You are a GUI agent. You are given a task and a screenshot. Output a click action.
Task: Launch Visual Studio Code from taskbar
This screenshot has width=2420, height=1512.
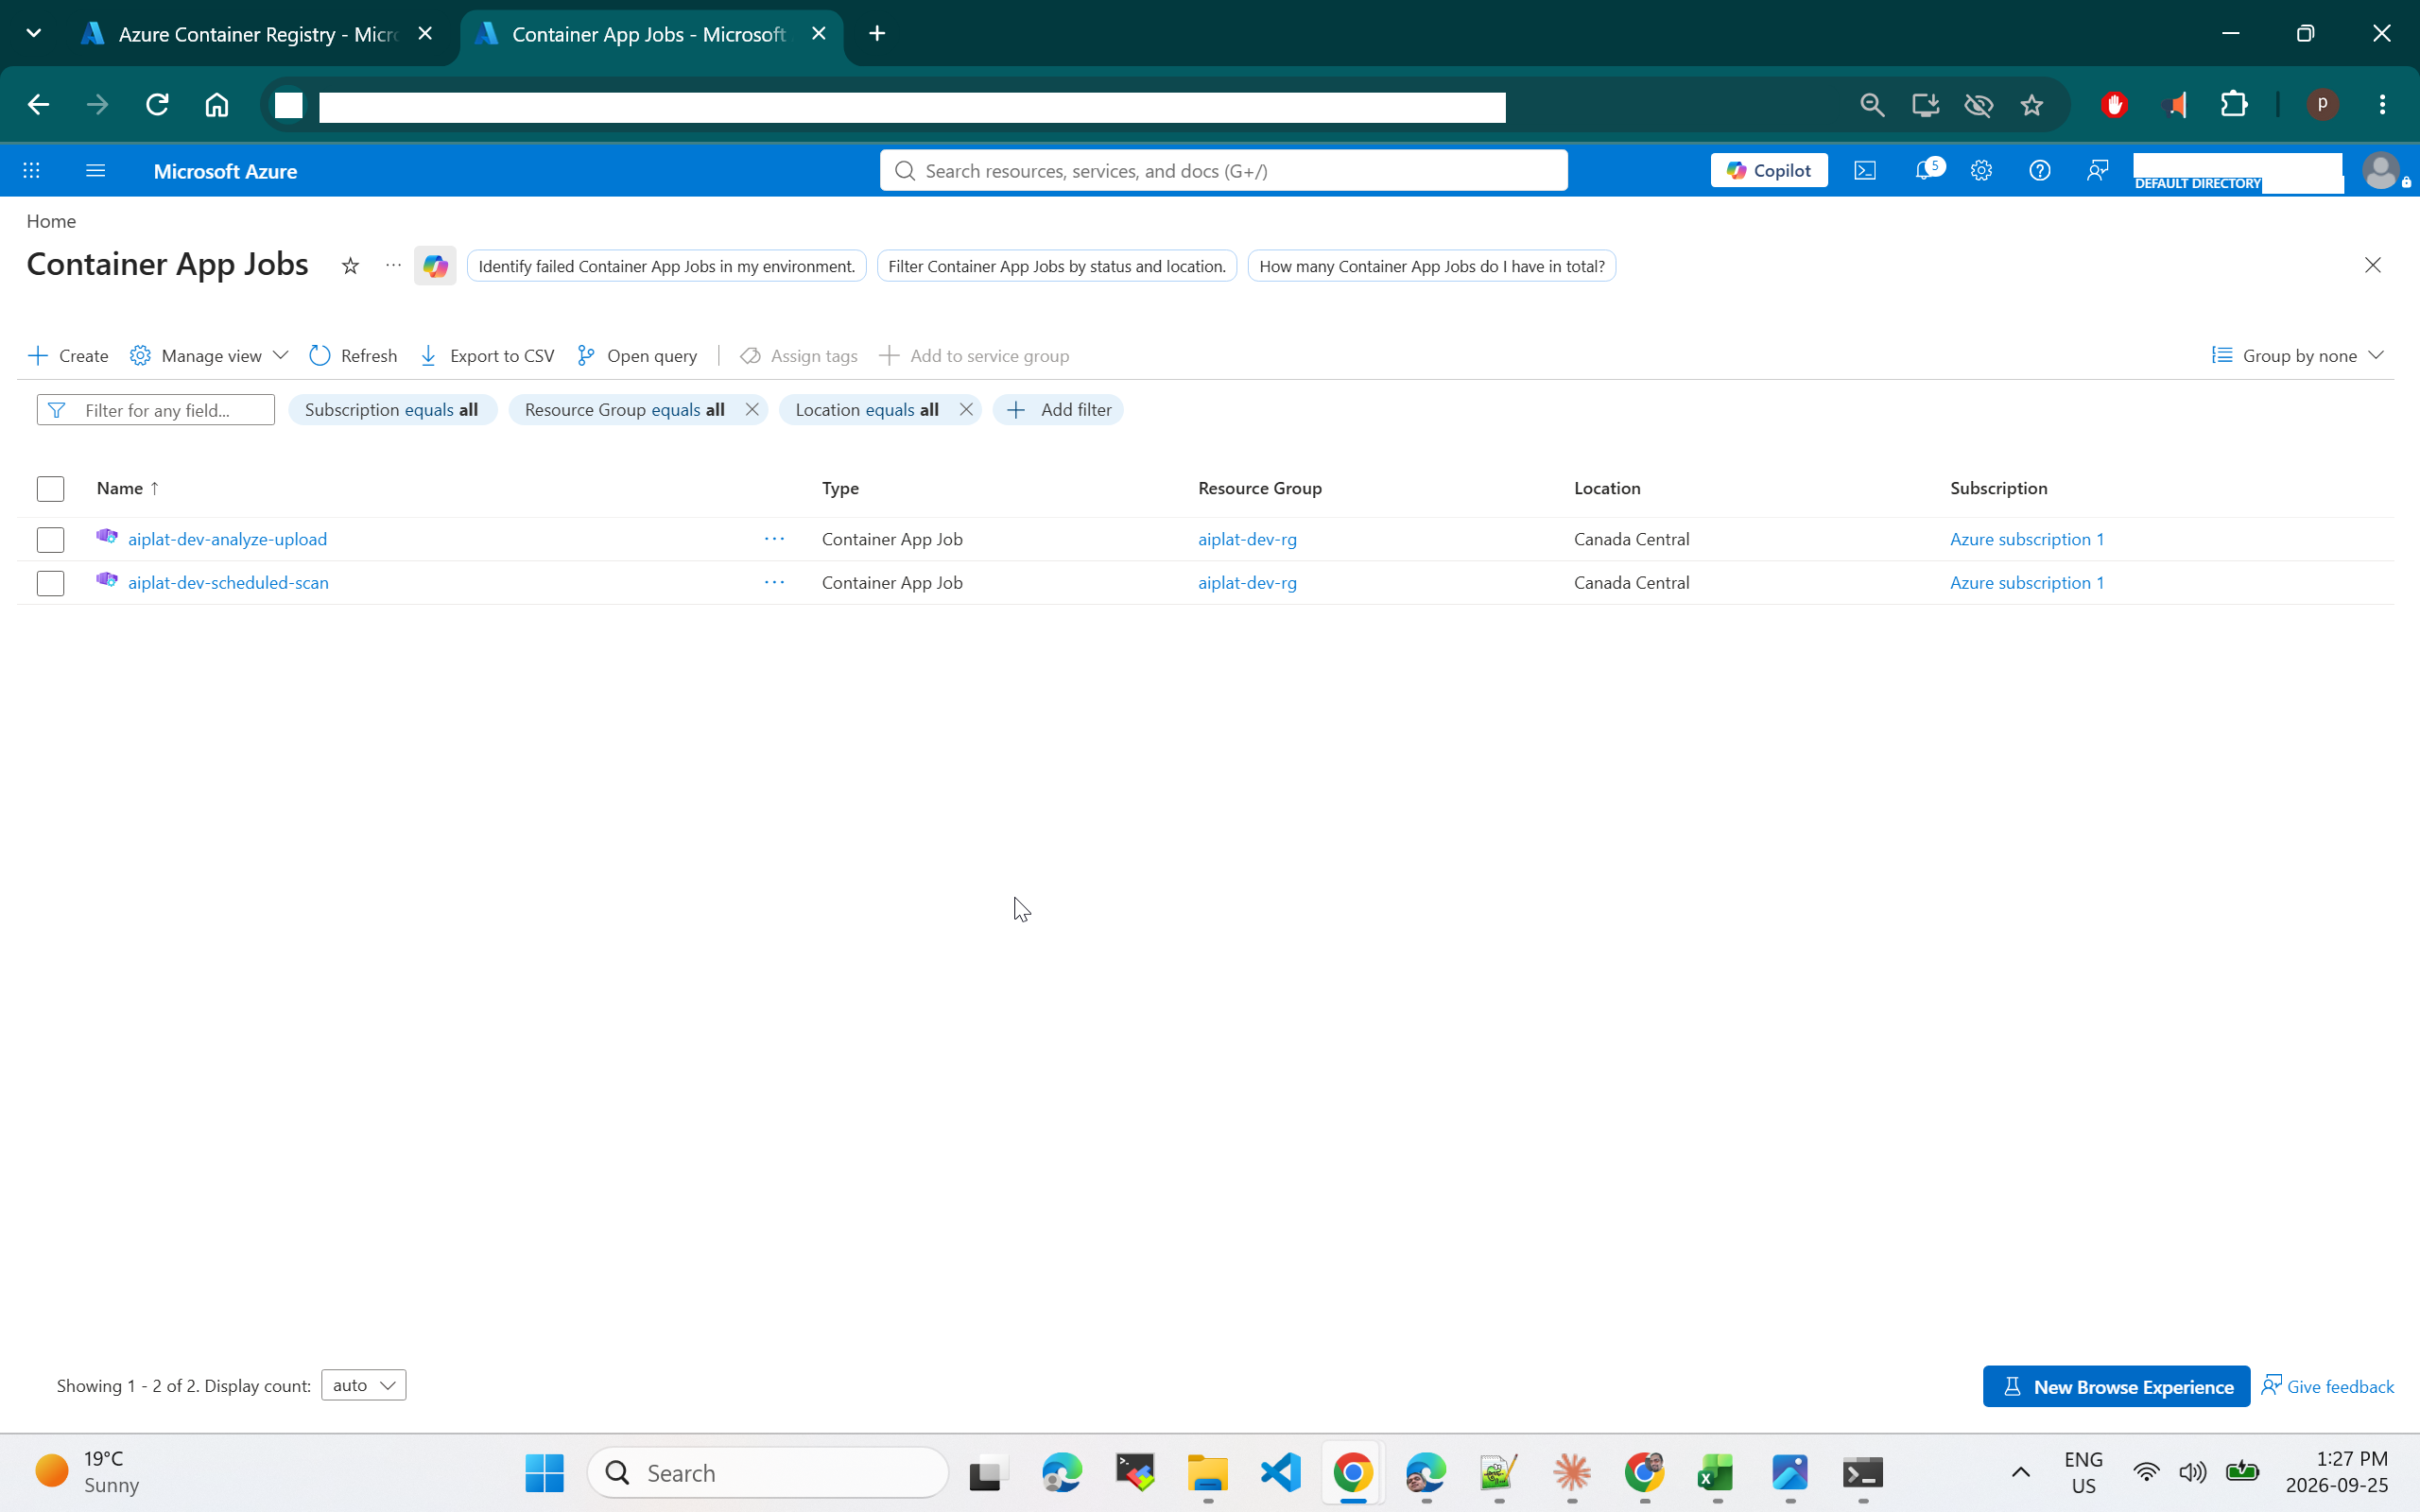pyautogui.click(x=1281, y=1472)
